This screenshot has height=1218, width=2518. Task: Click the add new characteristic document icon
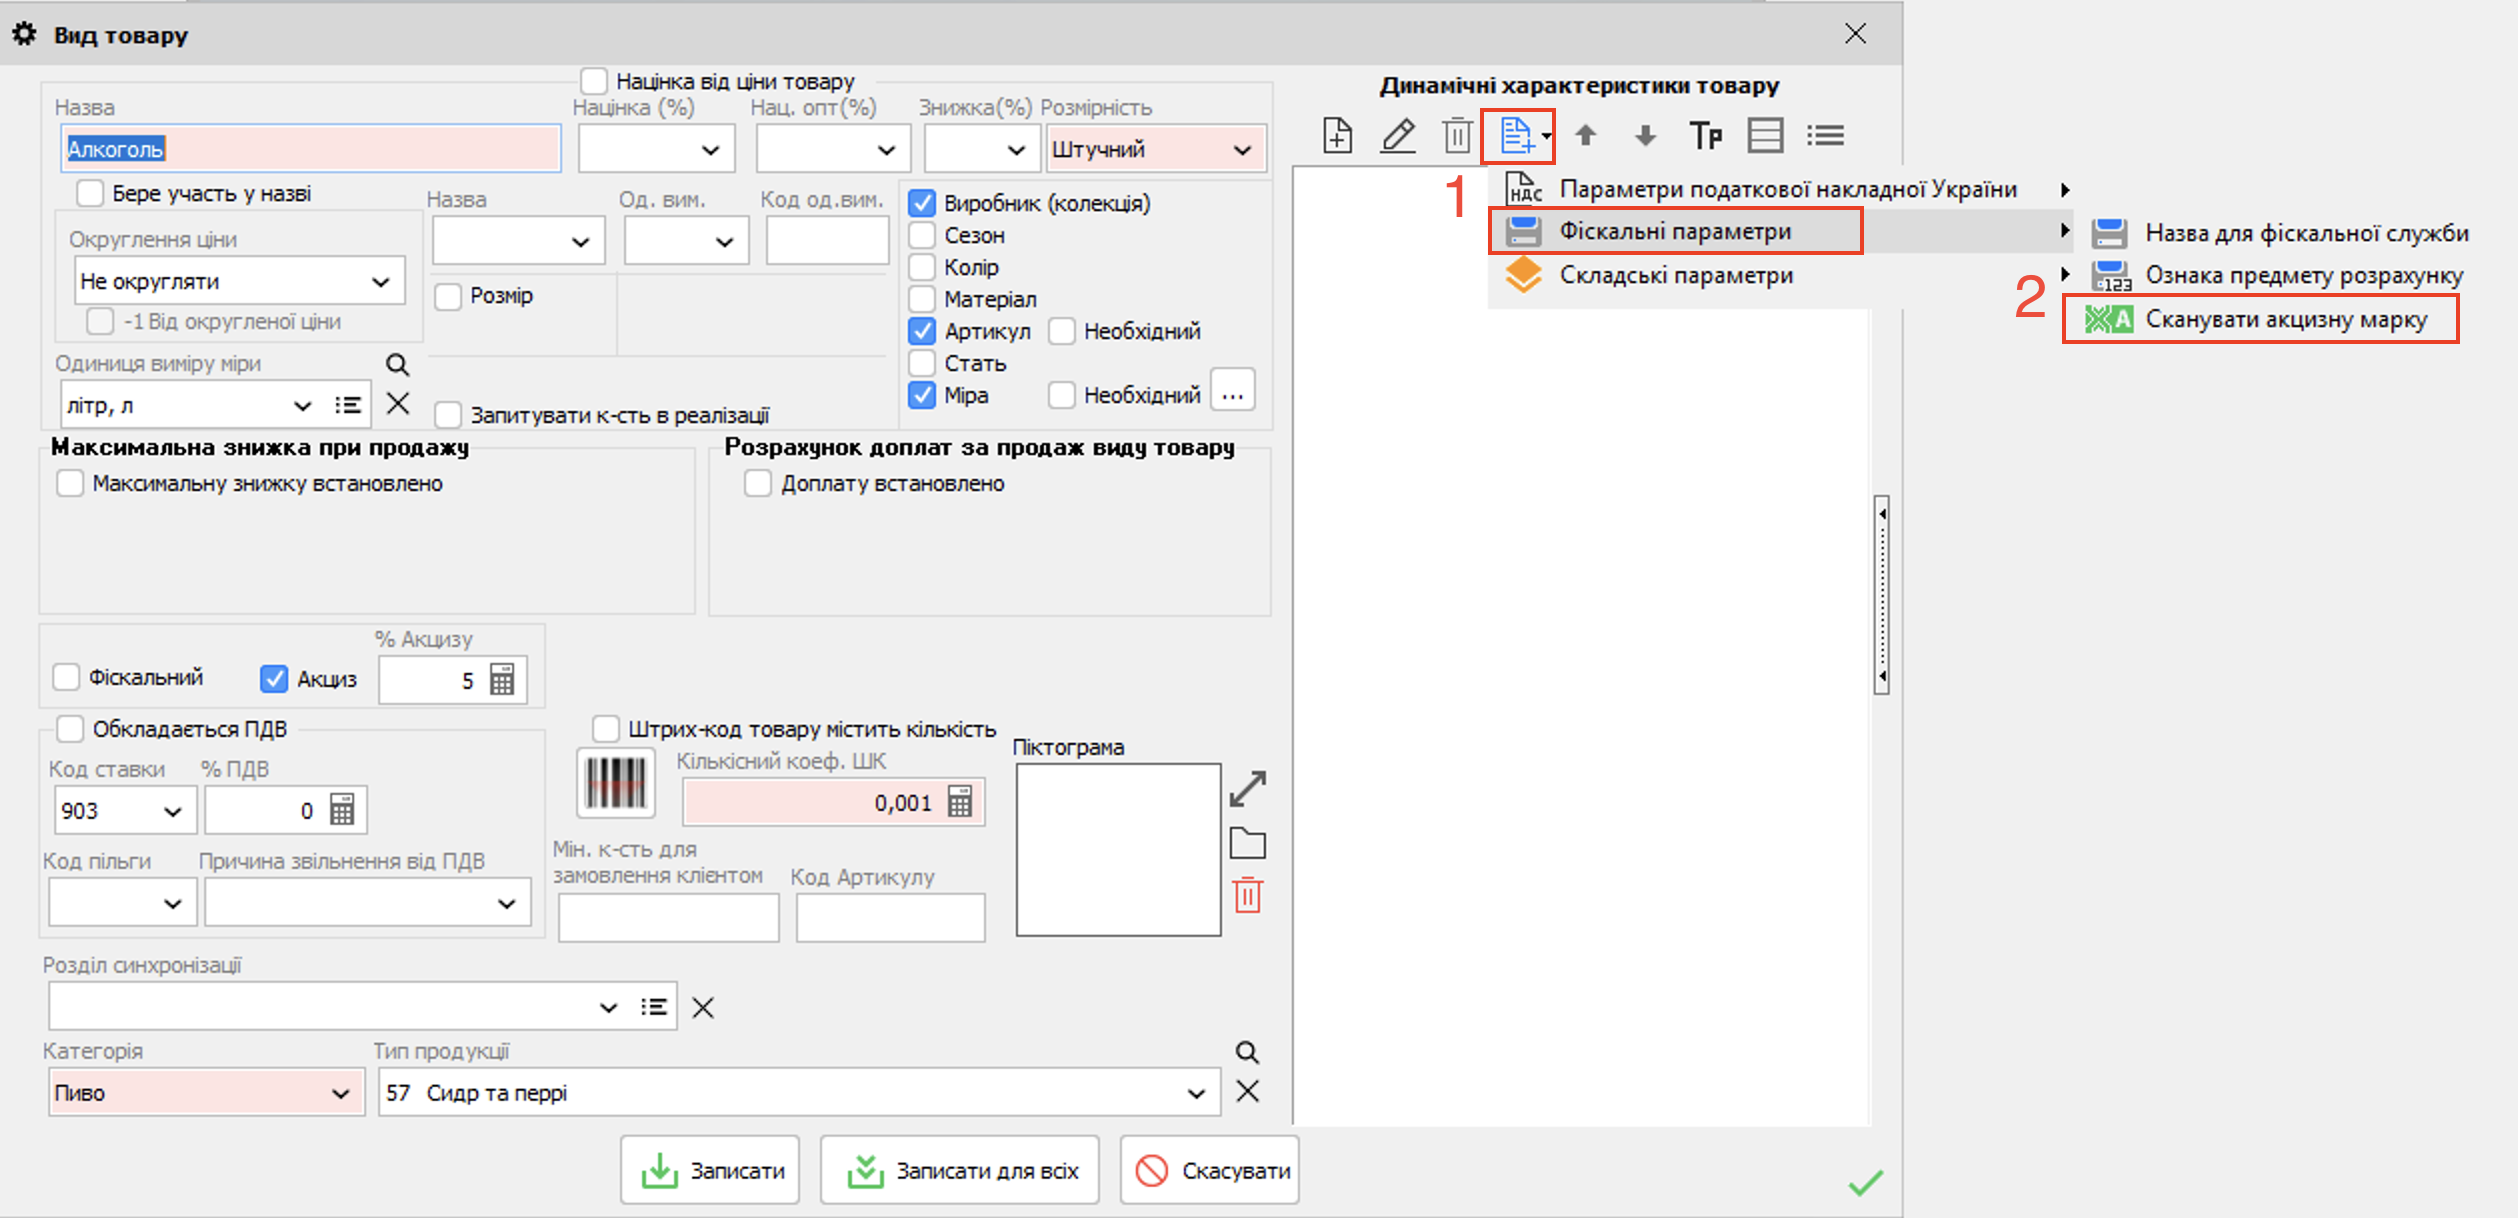1337,135
